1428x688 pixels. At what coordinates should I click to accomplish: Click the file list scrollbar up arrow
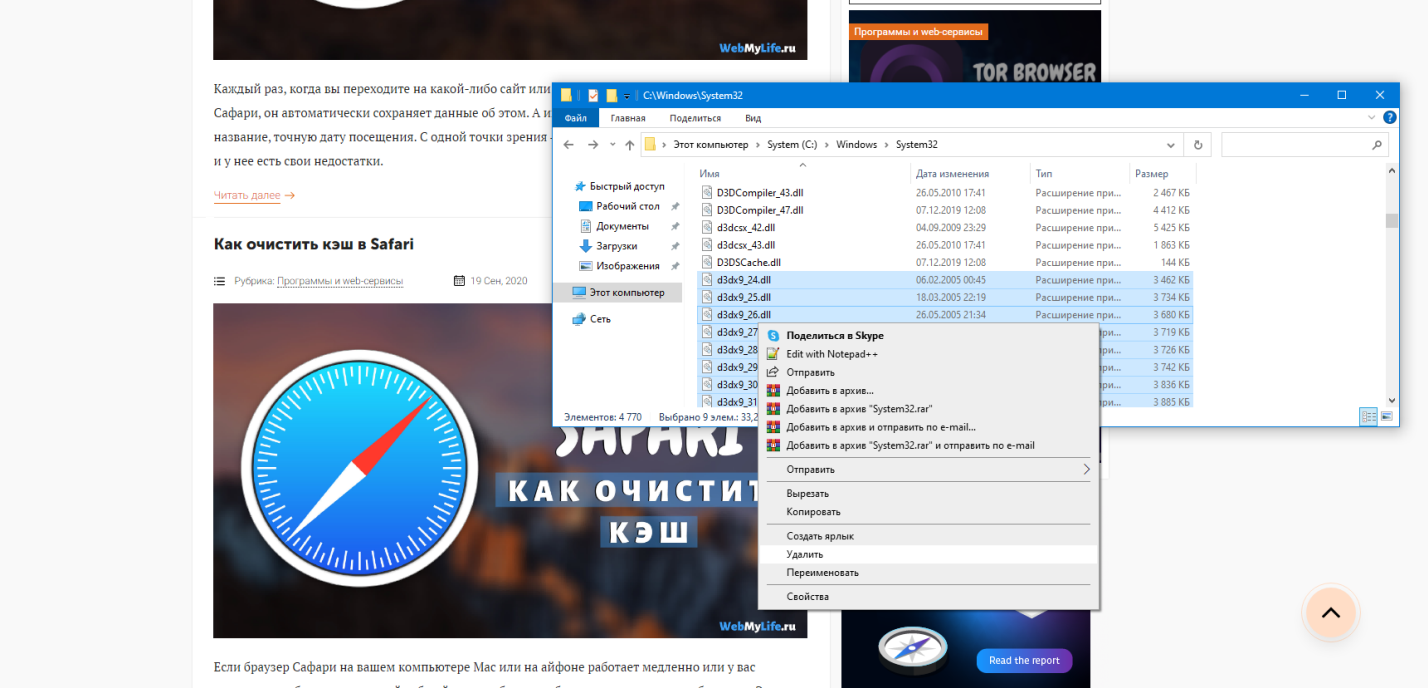click(1392, 172)
